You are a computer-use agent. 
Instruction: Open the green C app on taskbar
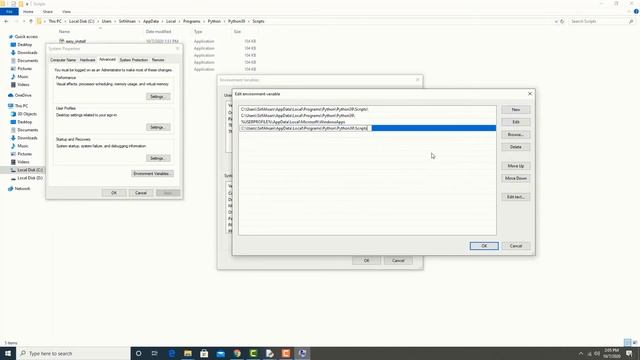coord(253,353)
